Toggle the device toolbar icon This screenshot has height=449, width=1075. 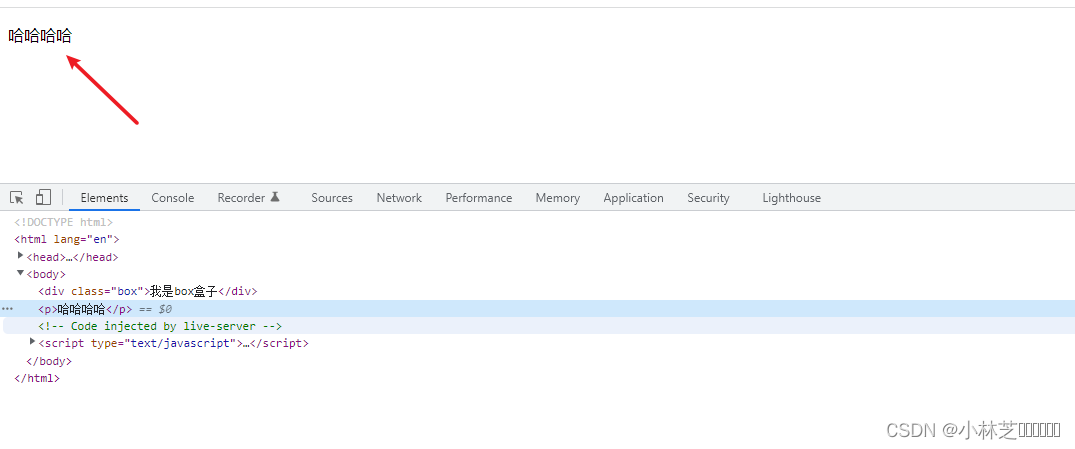click(43, 197)
